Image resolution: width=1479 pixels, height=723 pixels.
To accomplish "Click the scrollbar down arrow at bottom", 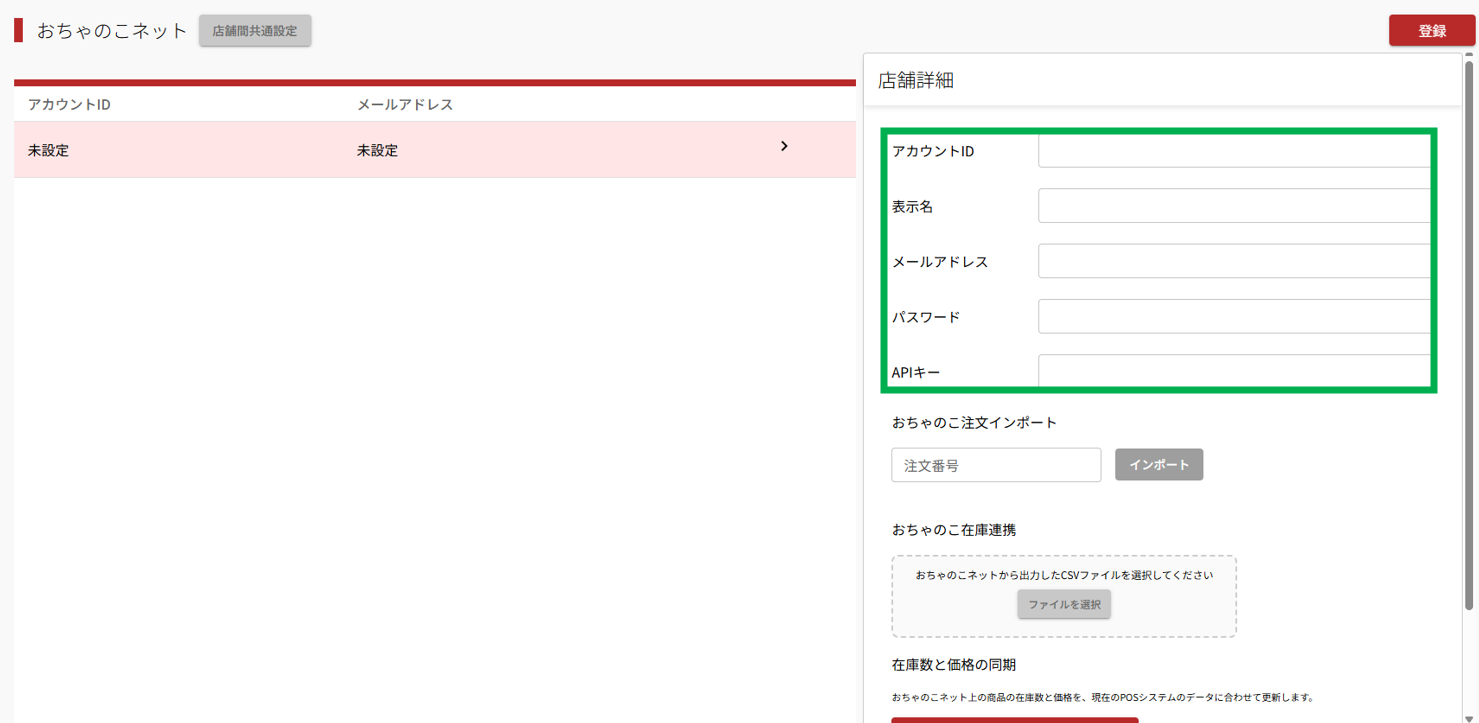I will click(1469, 717).
